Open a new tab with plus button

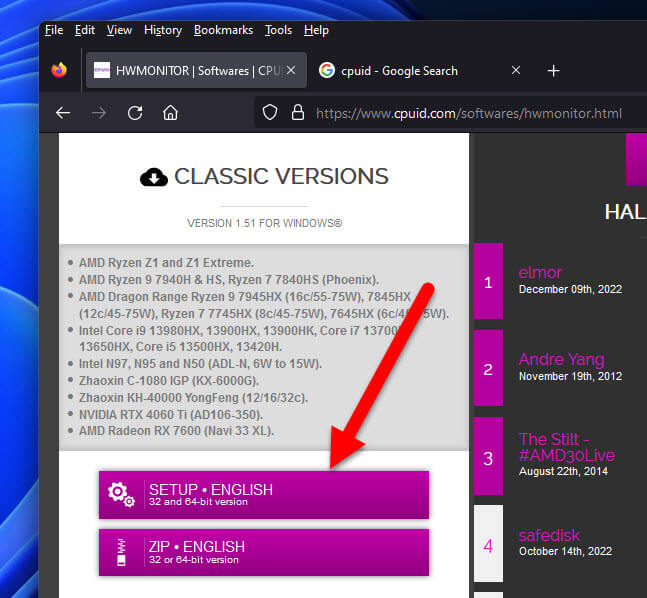pyautogui.click(x=553, y=71)
